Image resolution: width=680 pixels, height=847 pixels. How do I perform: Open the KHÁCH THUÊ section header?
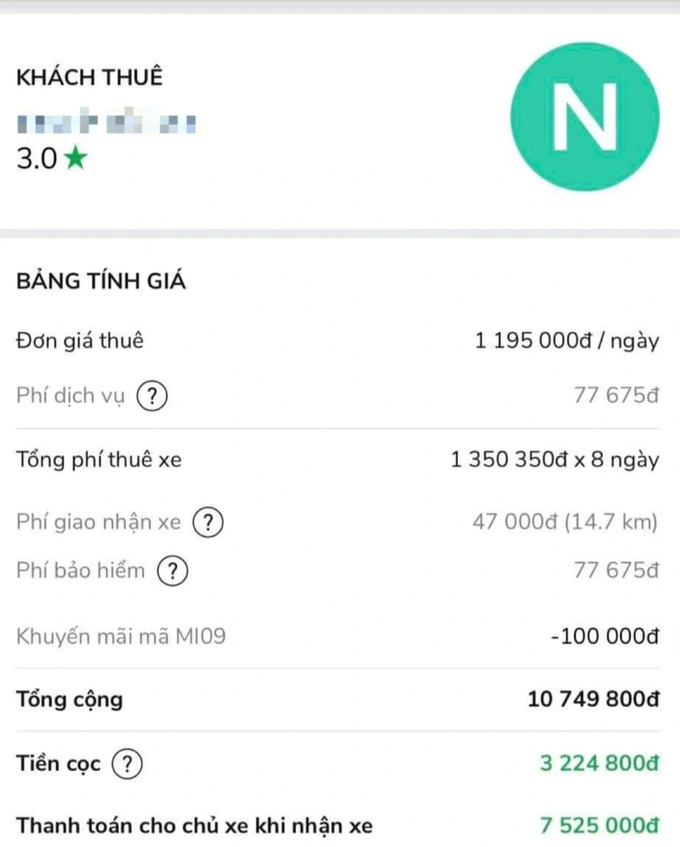pos(89,76)
